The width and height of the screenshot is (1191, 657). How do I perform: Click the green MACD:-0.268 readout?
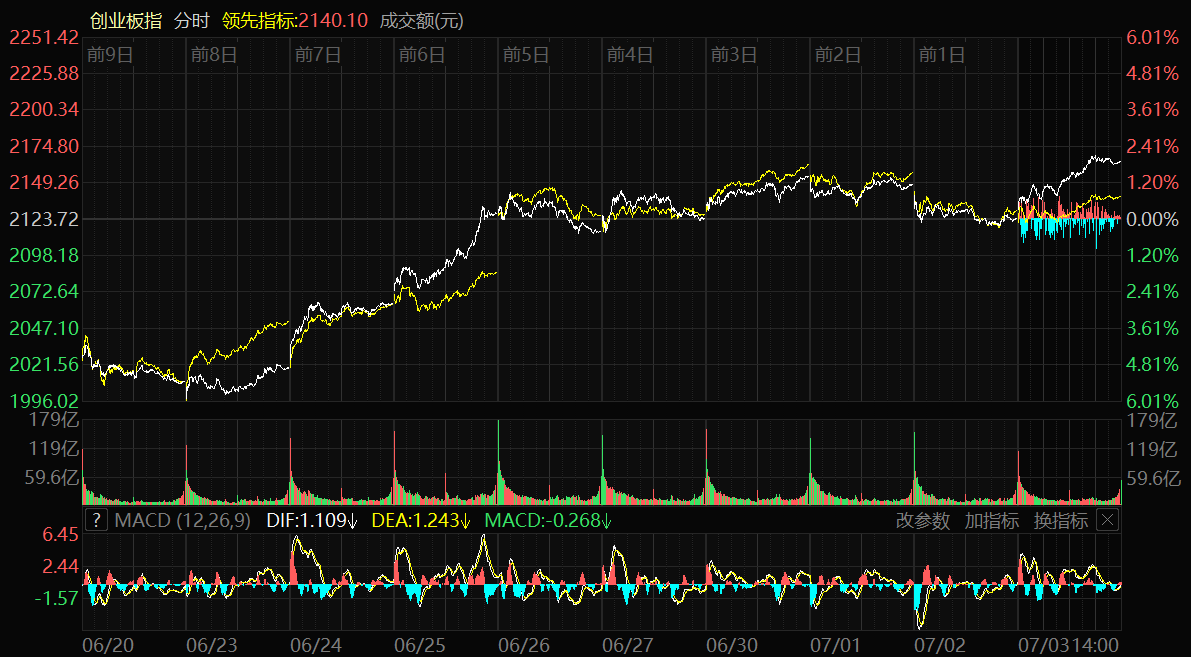click(x=547, y=520)
